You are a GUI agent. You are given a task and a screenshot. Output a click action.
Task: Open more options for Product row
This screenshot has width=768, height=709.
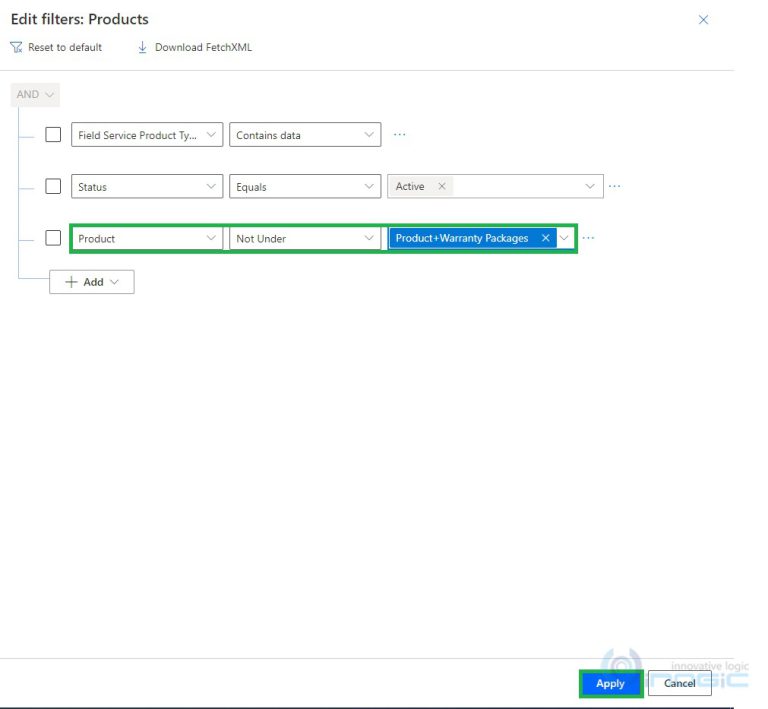tap(588, 238)
